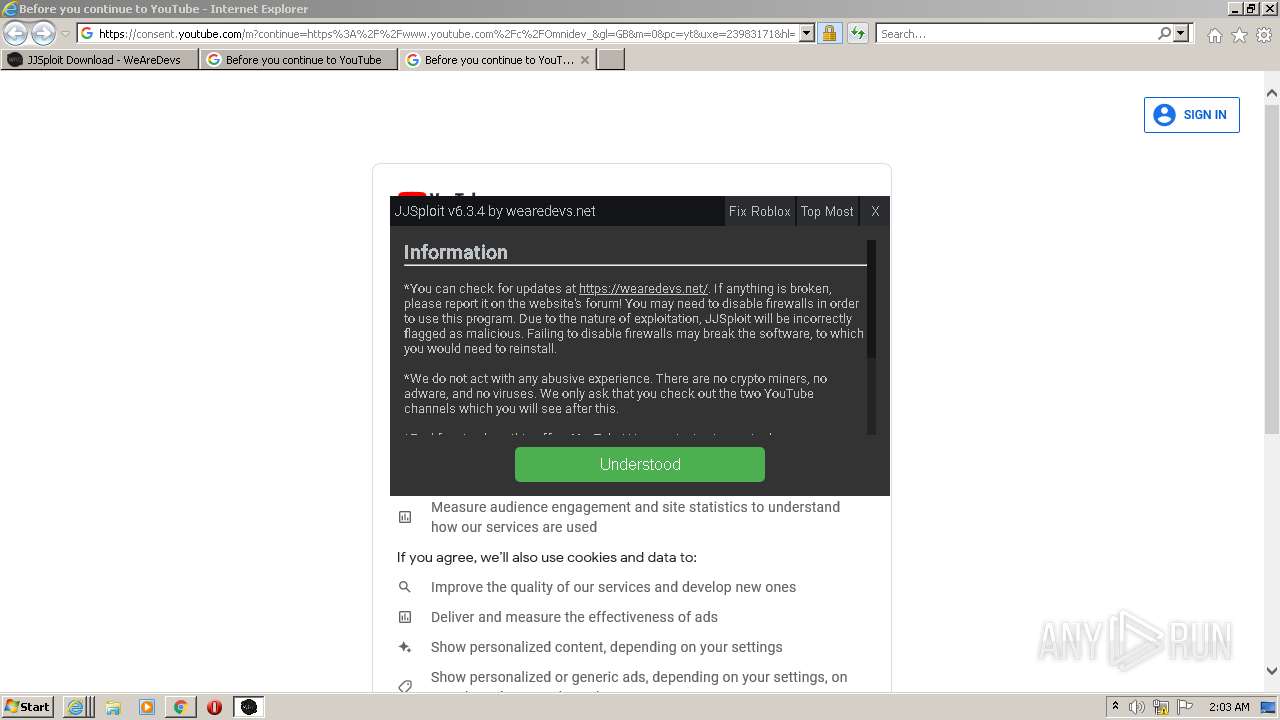Viewport: 1280px width, 720px height.
Task: Open a new blank tab
Action: 611,60
